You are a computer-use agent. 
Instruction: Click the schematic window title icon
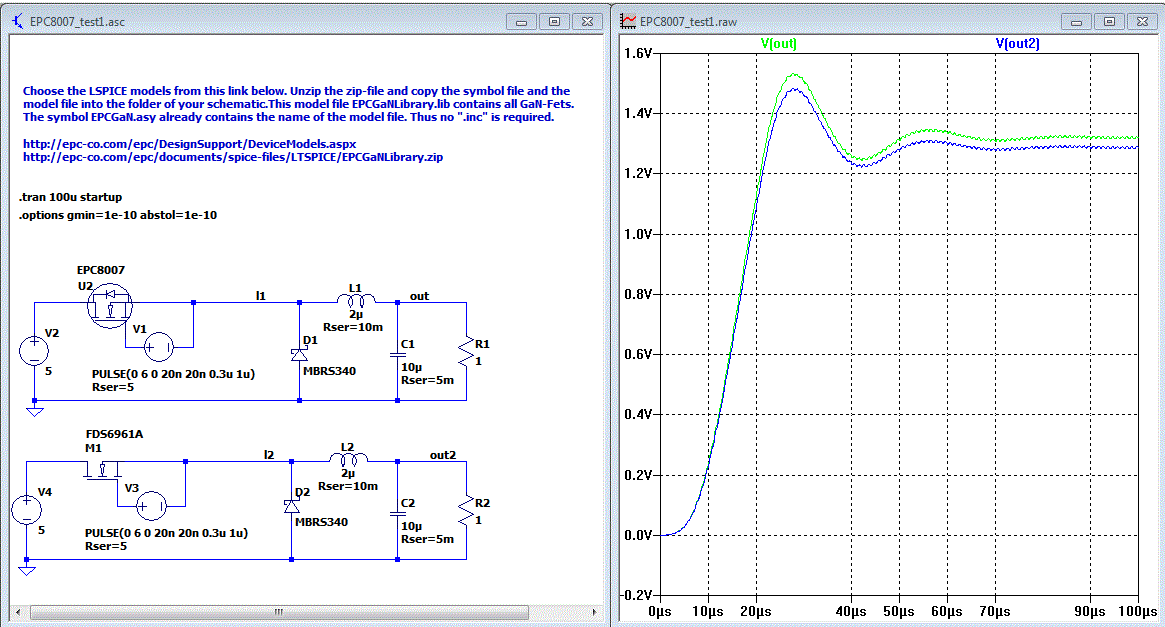(x=18, y=22)
